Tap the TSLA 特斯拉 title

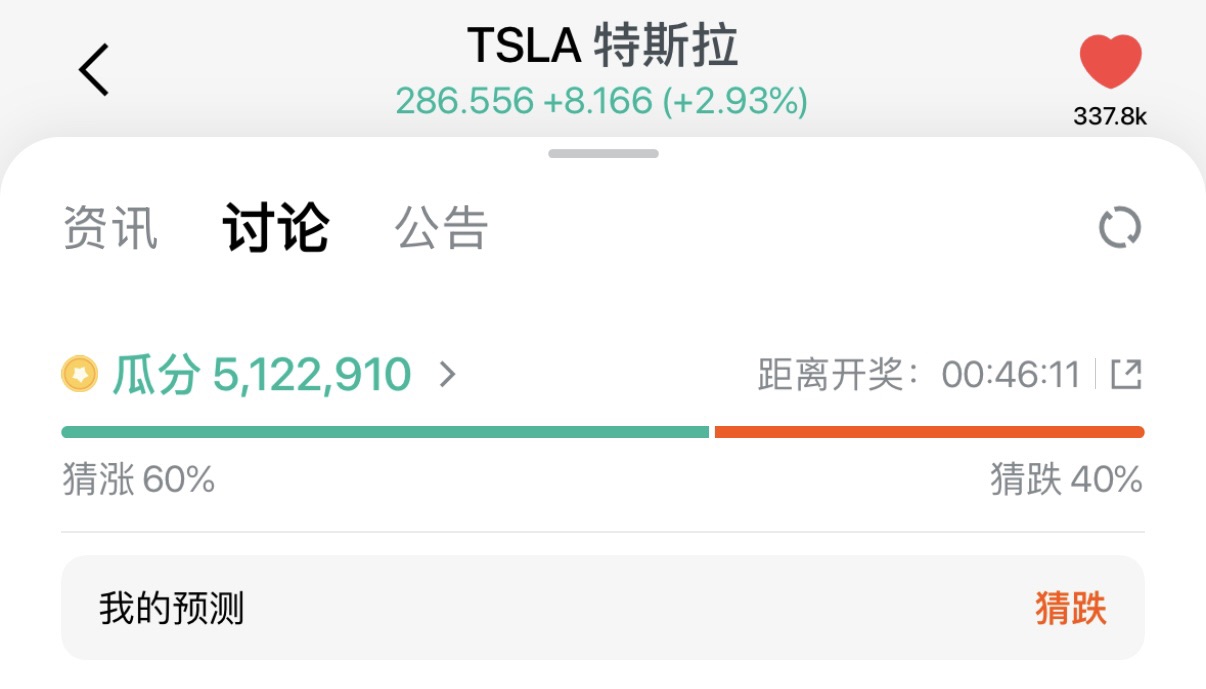(602, 46)
